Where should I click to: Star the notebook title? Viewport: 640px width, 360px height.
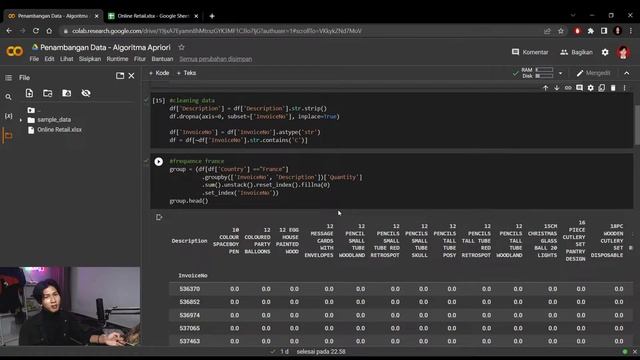181,47
